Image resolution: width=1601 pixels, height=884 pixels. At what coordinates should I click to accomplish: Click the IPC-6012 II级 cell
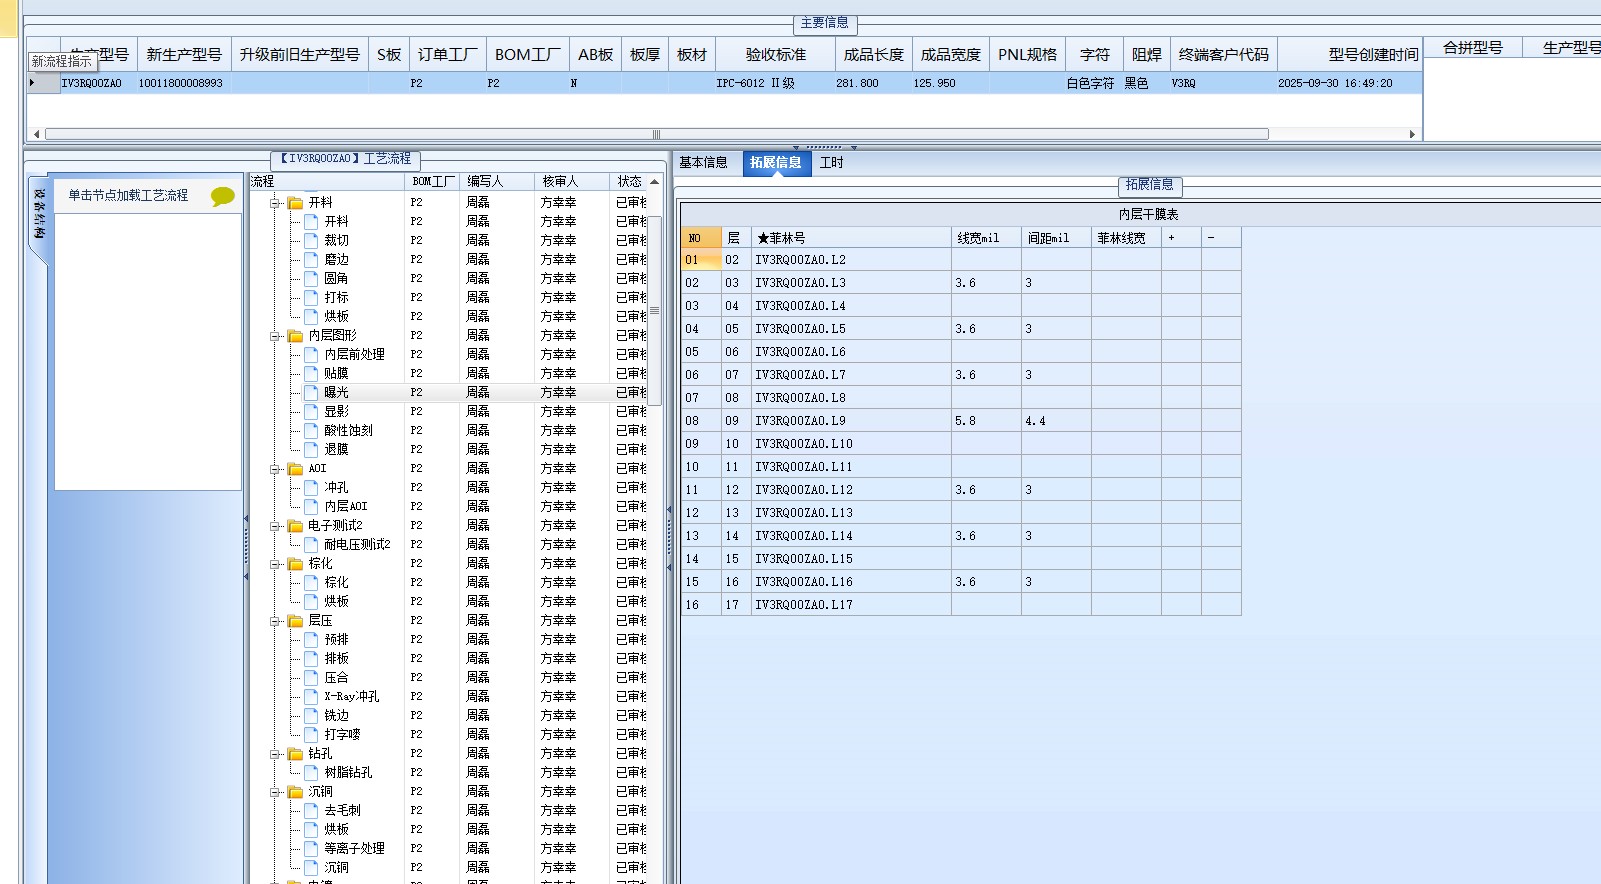pos(776,84)
